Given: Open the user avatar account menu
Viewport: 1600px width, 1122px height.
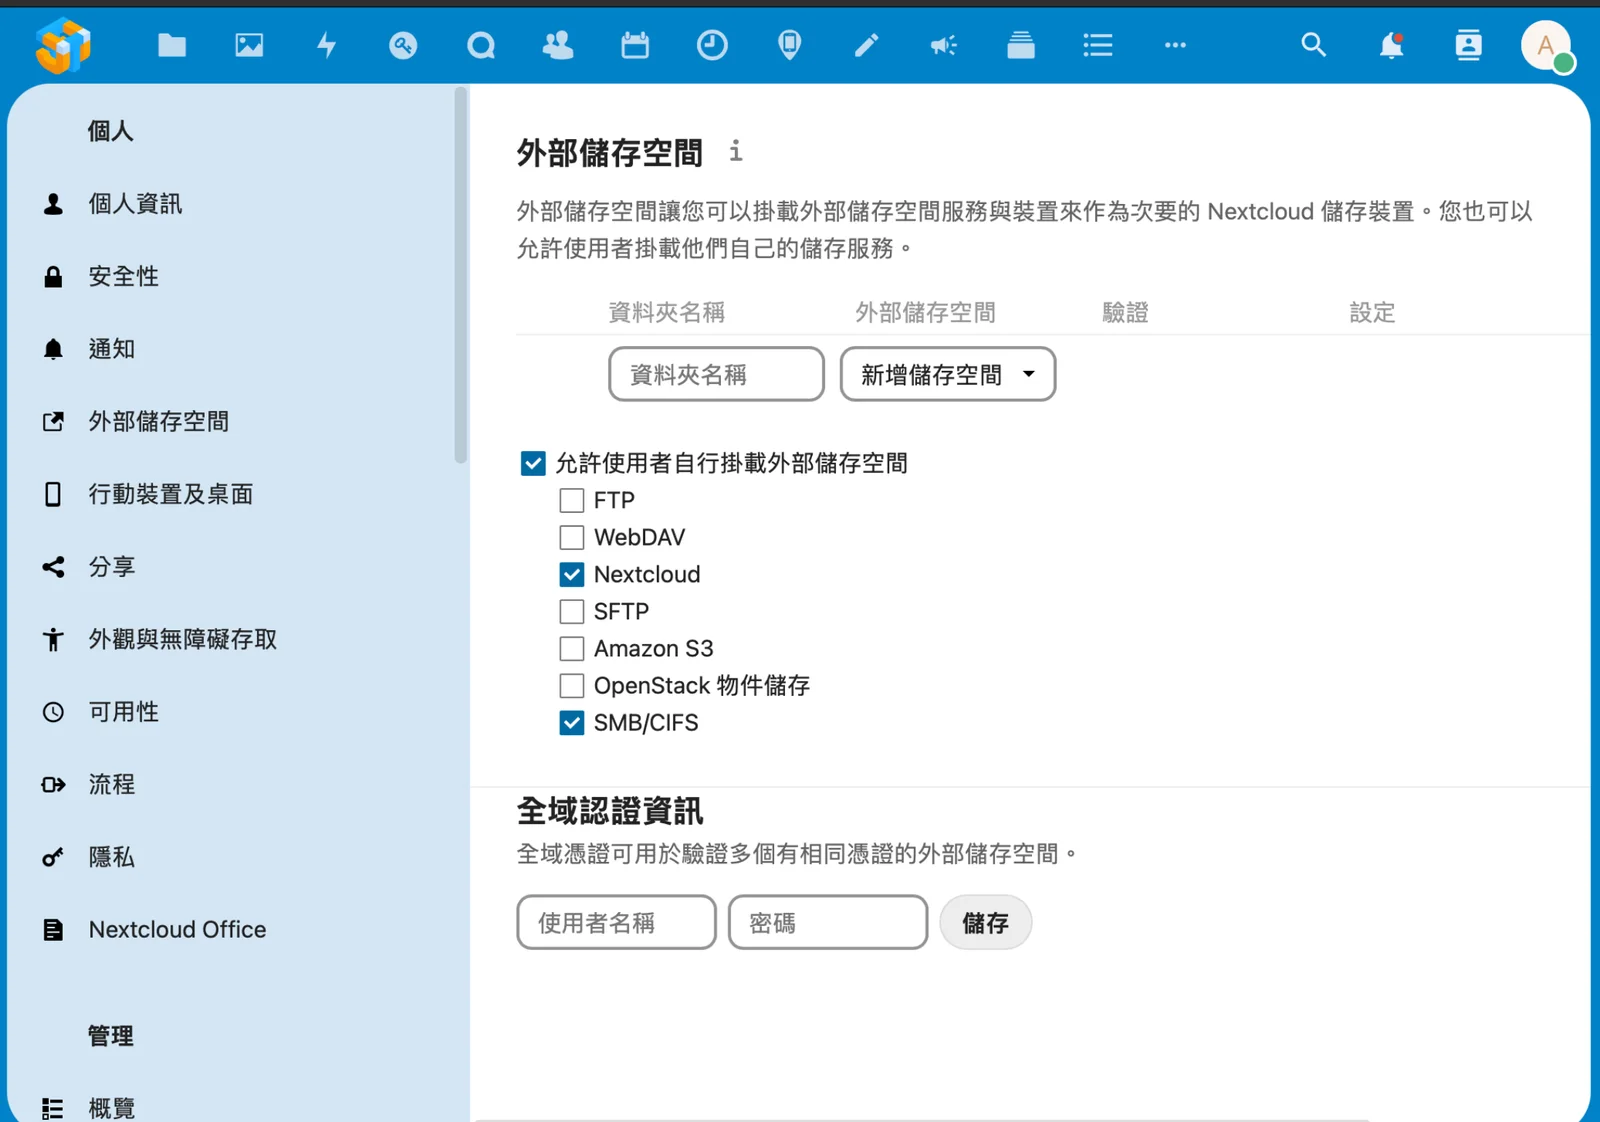Looking at the screenshot, I should (x=1546, y=45).
